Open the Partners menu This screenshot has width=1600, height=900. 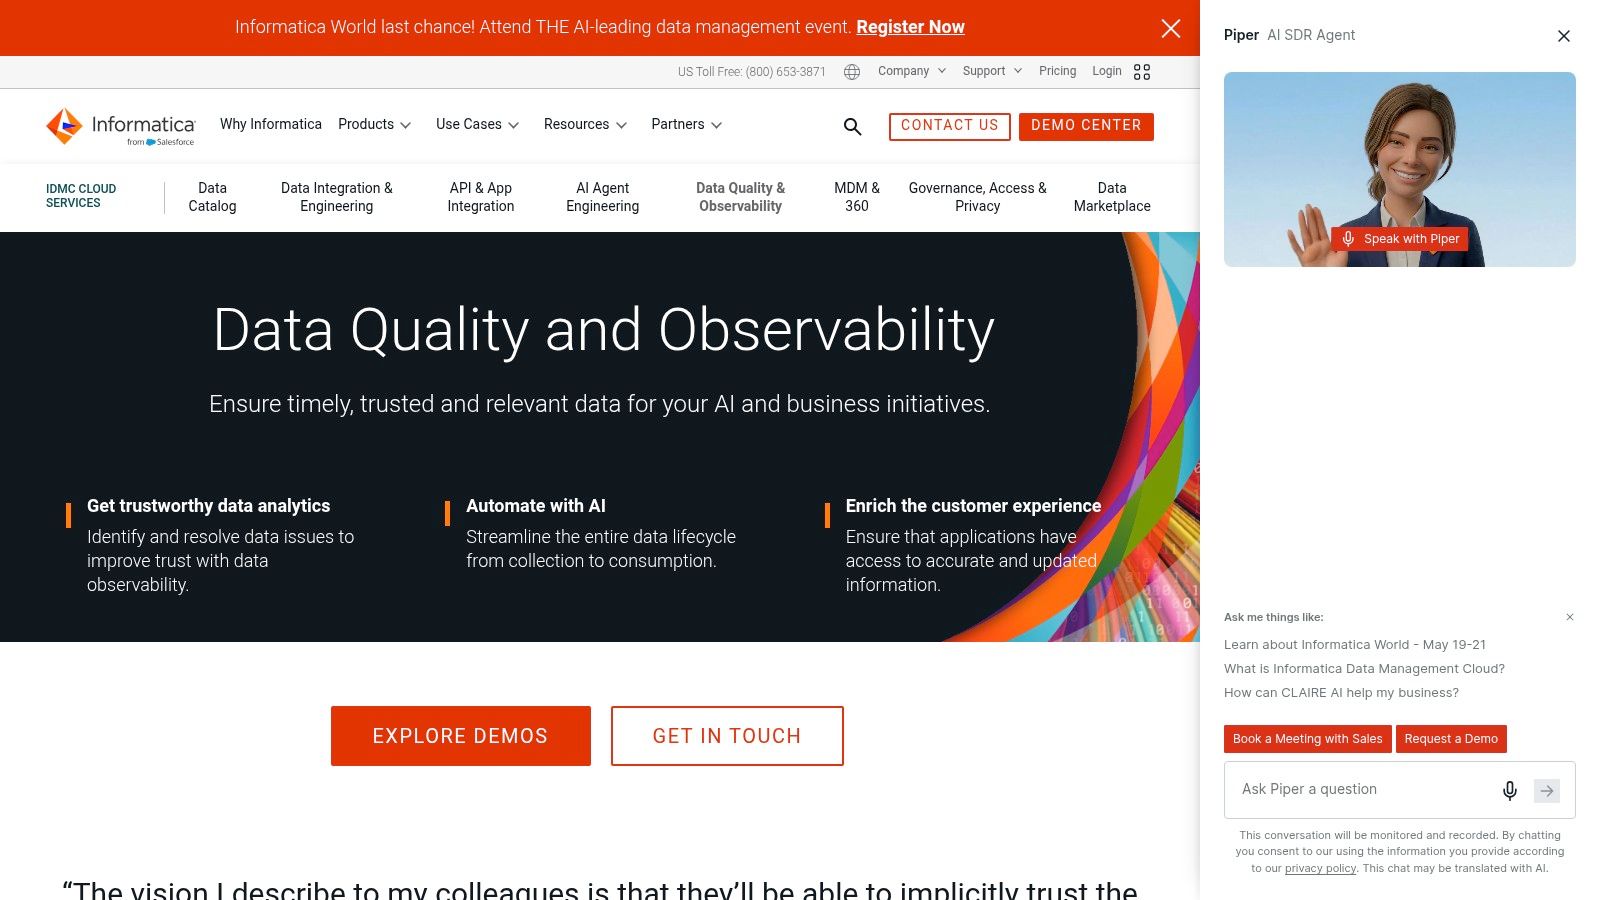pyautogui.click(x=686, y=125)
